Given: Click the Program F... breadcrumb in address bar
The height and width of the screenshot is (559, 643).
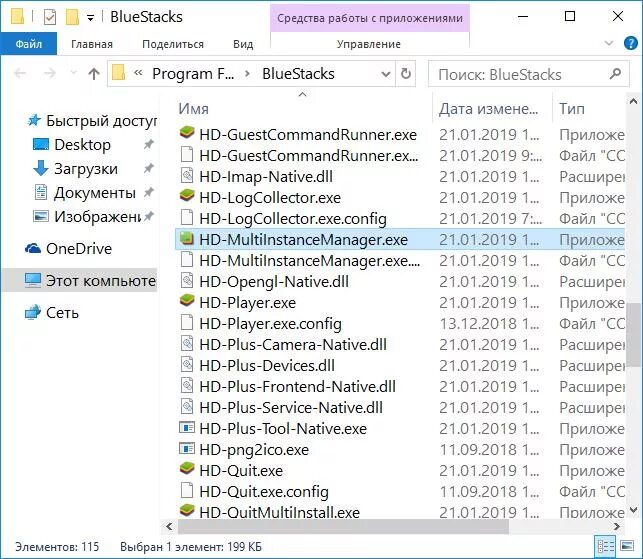Looking at the screenshot, I should click(x=193, y=74).
